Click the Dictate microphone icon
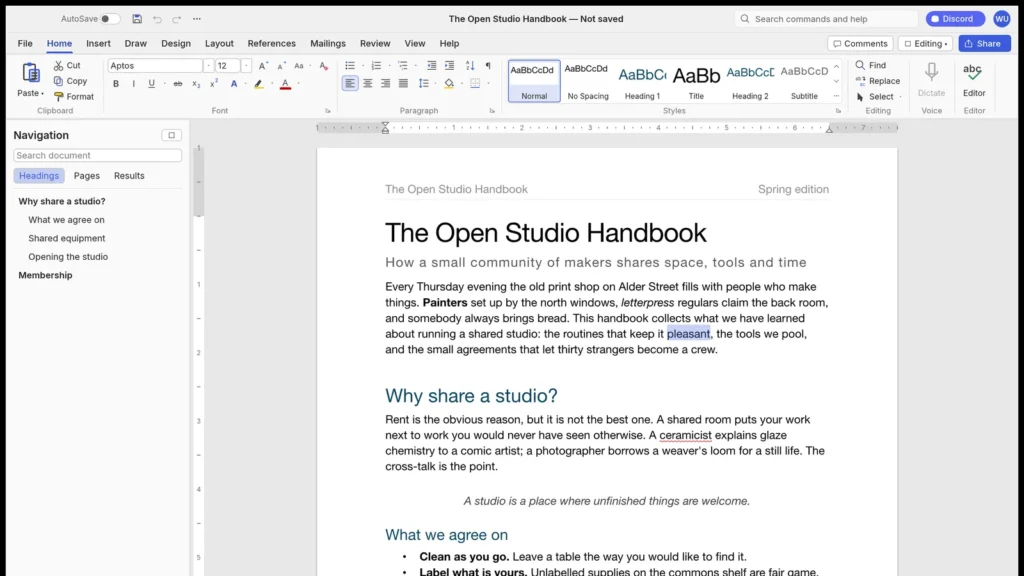1024x576 pixels. coord(931,72)
